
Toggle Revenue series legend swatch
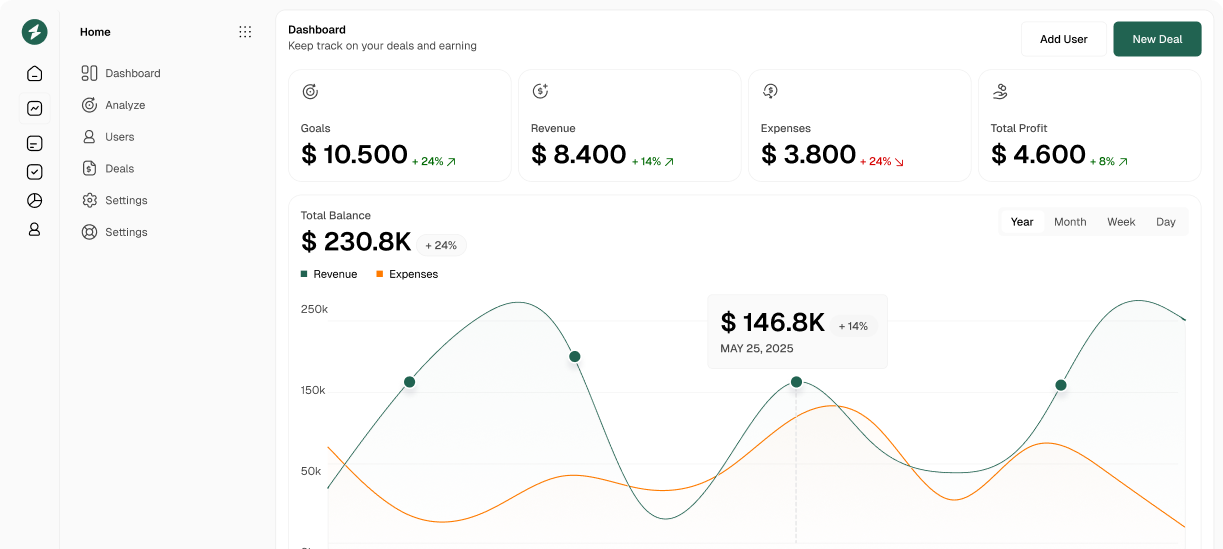click(x=304, y=274)
